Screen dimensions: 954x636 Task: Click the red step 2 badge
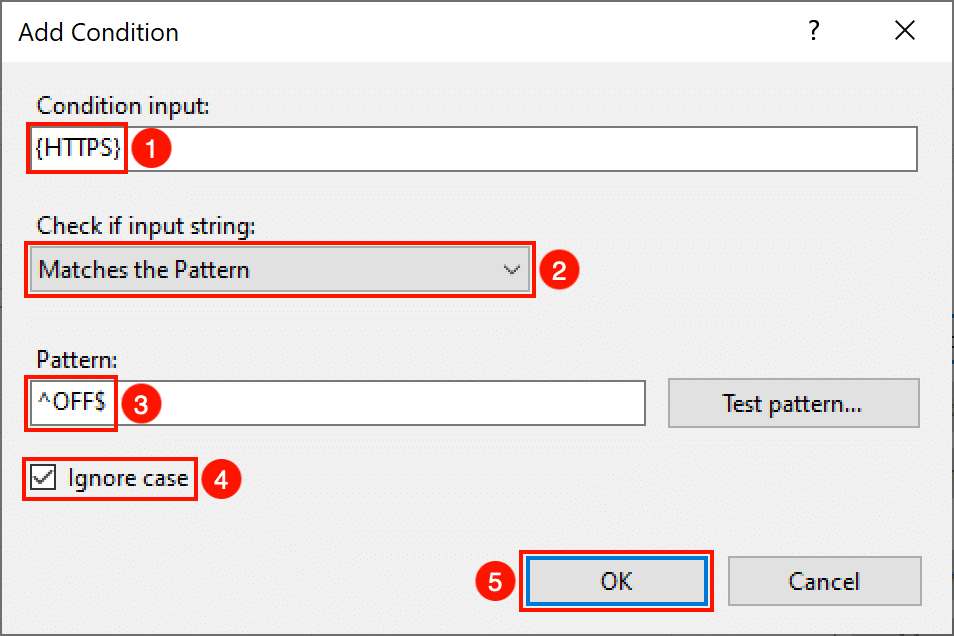[559, 270]
